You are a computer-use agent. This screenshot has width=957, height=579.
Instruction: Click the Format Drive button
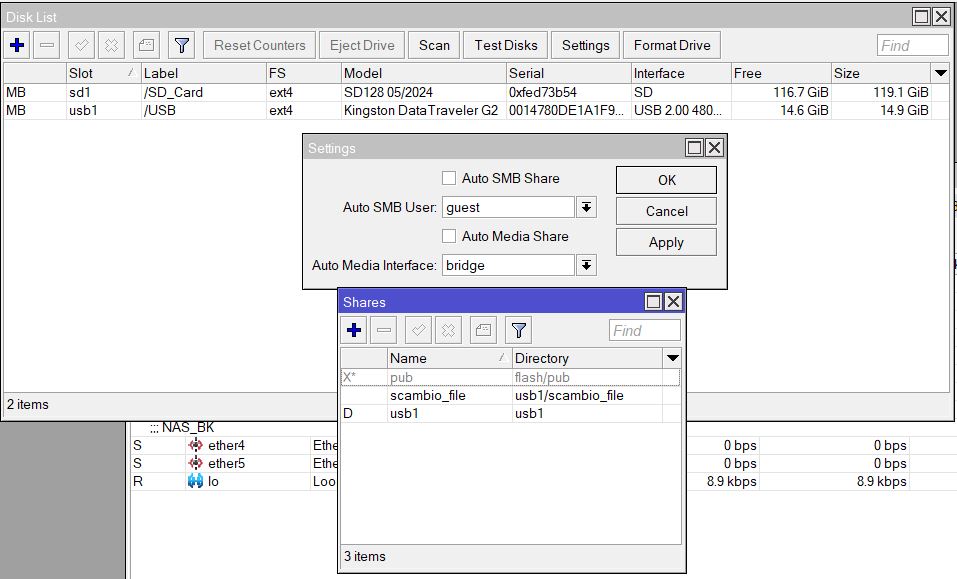(x=672, y=45)
